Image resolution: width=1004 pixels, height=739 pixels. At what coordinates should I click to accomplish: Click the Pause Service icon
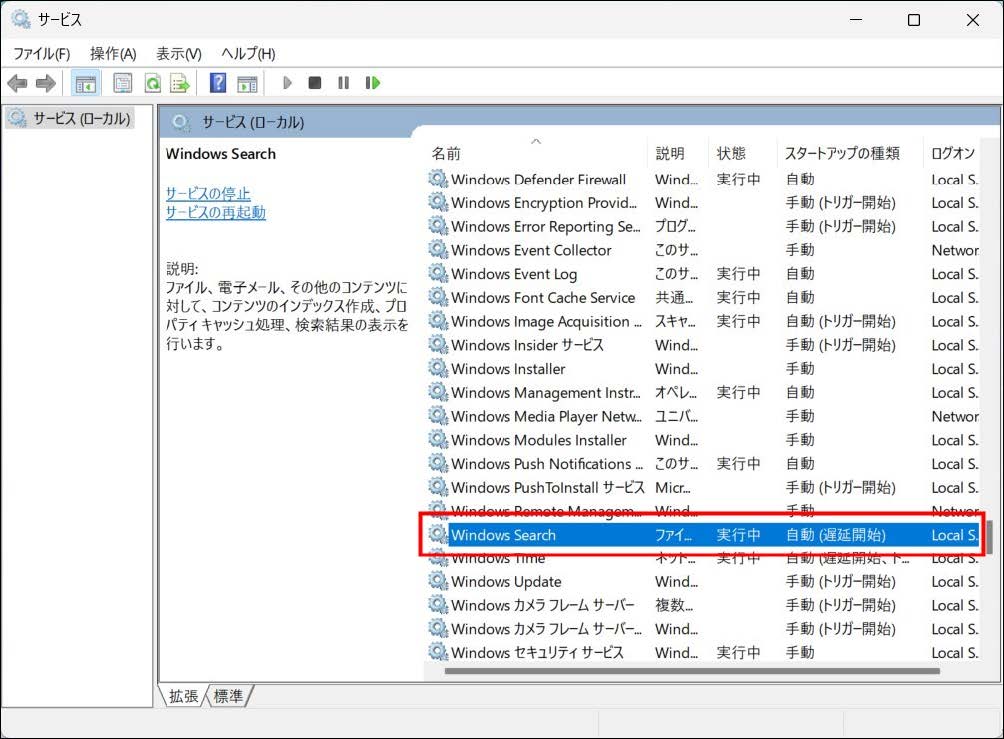(344, 83)
